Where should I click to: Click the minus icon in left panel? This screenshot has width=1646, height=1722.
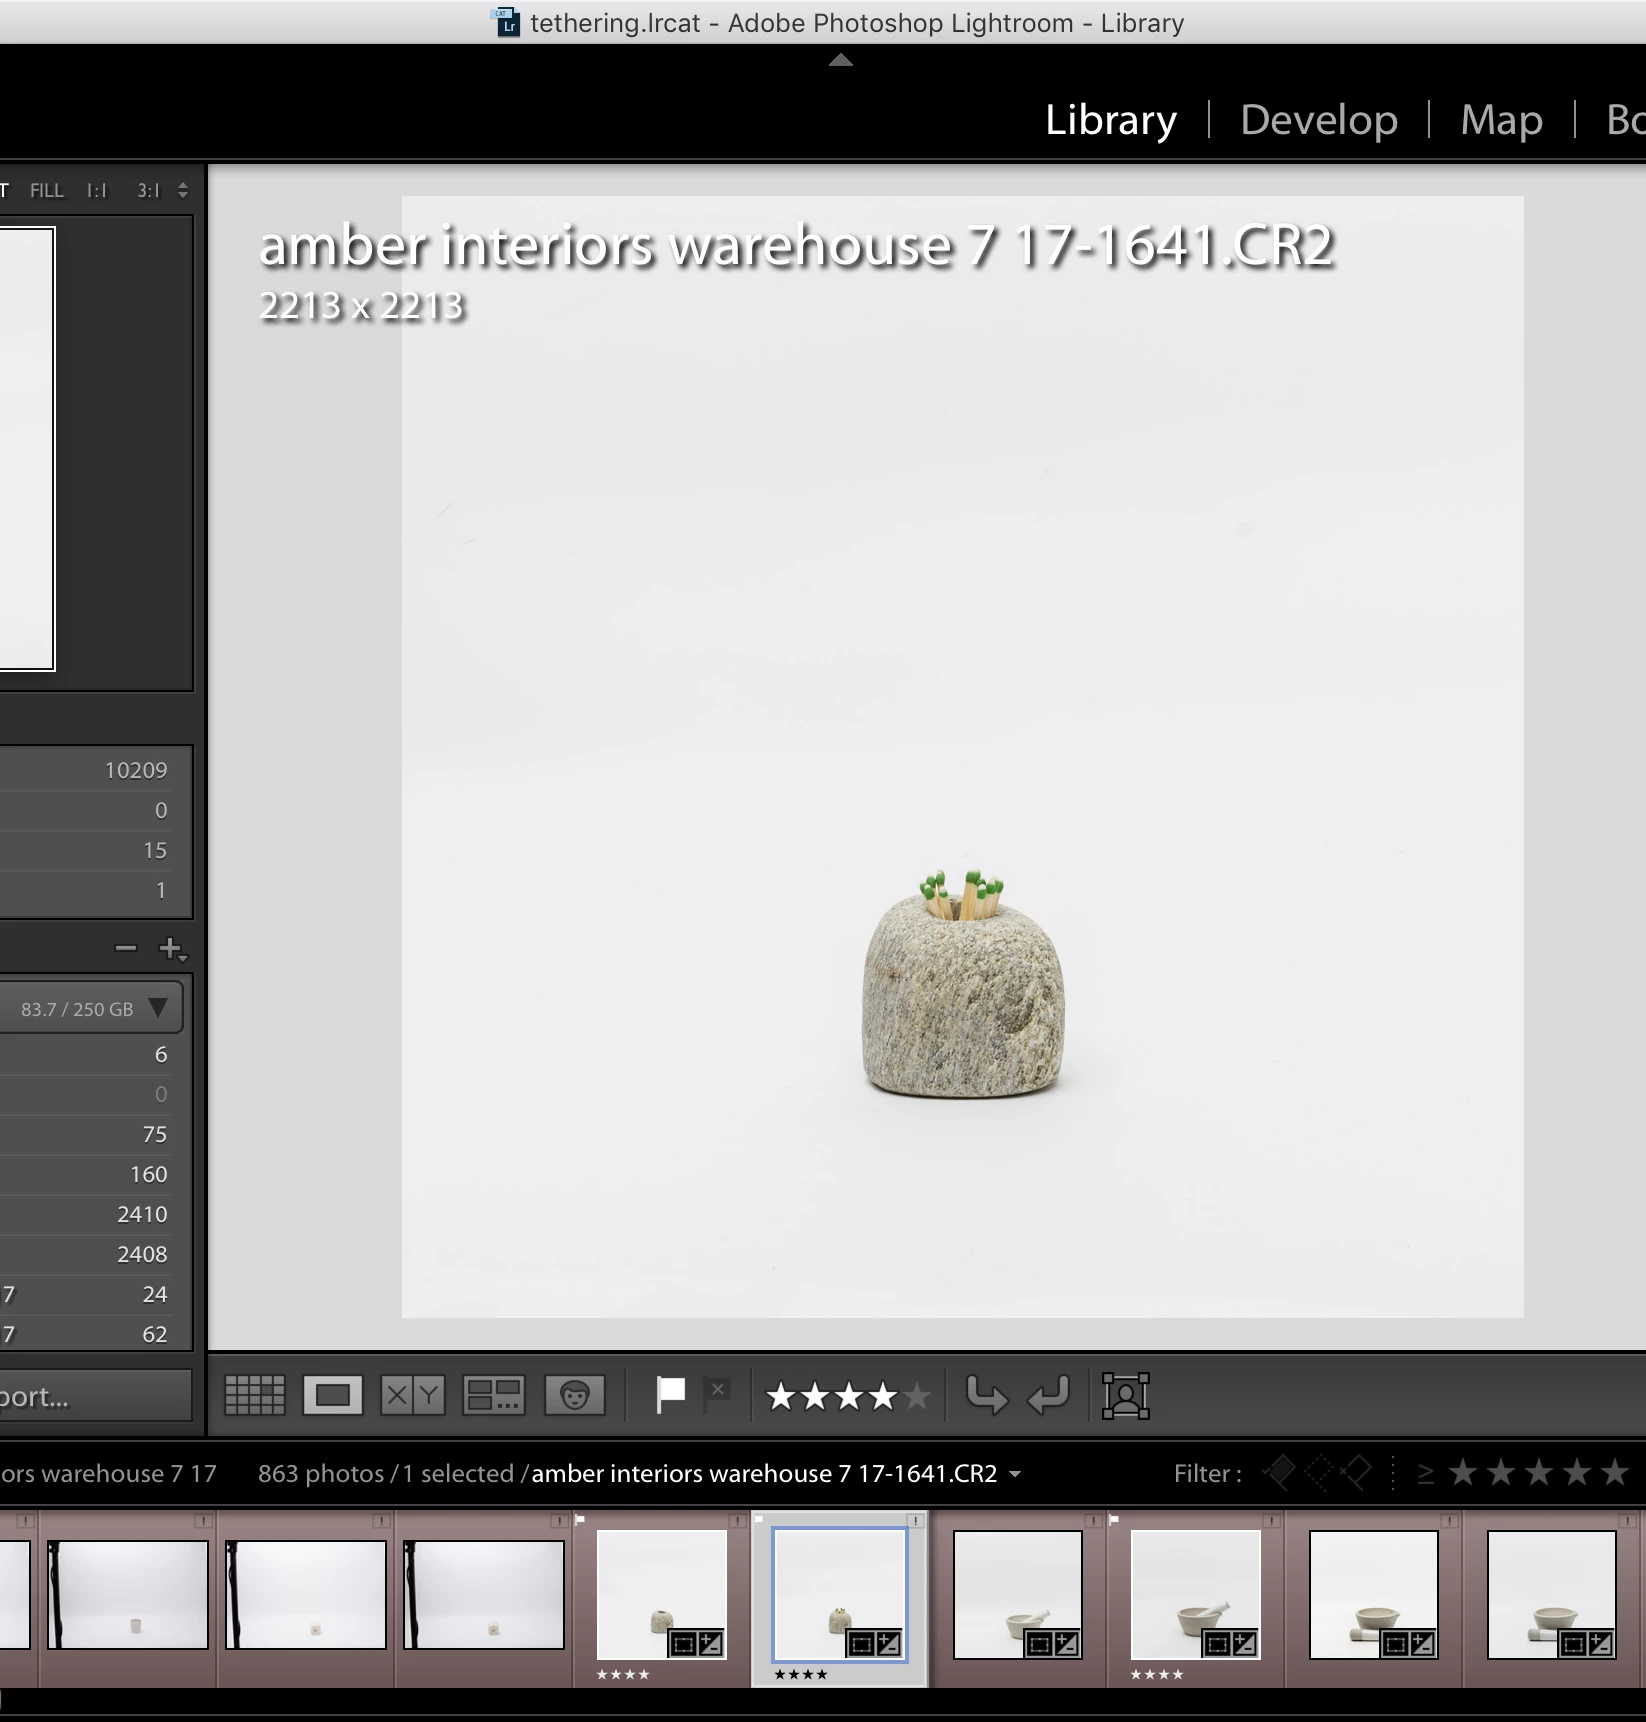(x=126, y=948)
